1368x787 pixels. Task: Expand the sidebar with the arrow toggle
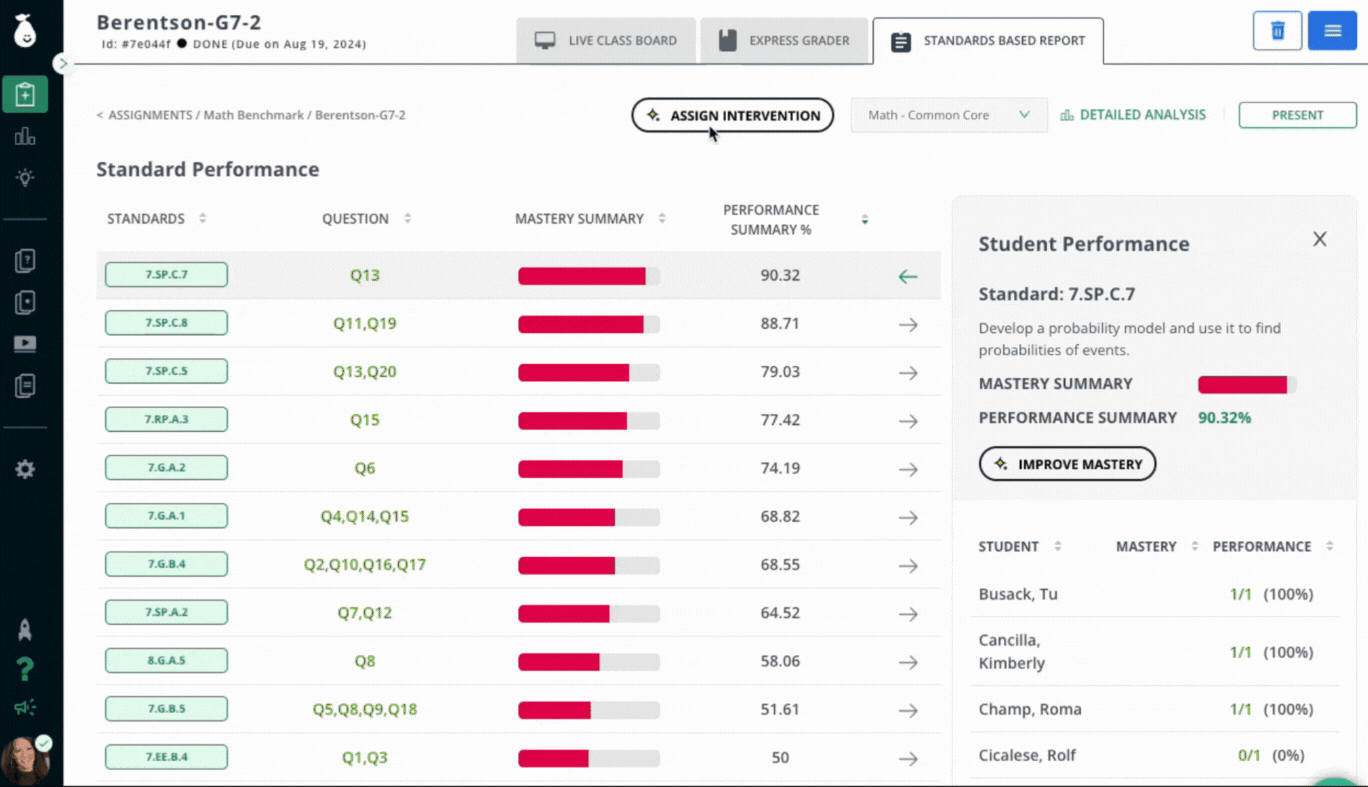(x=62, y=64)
